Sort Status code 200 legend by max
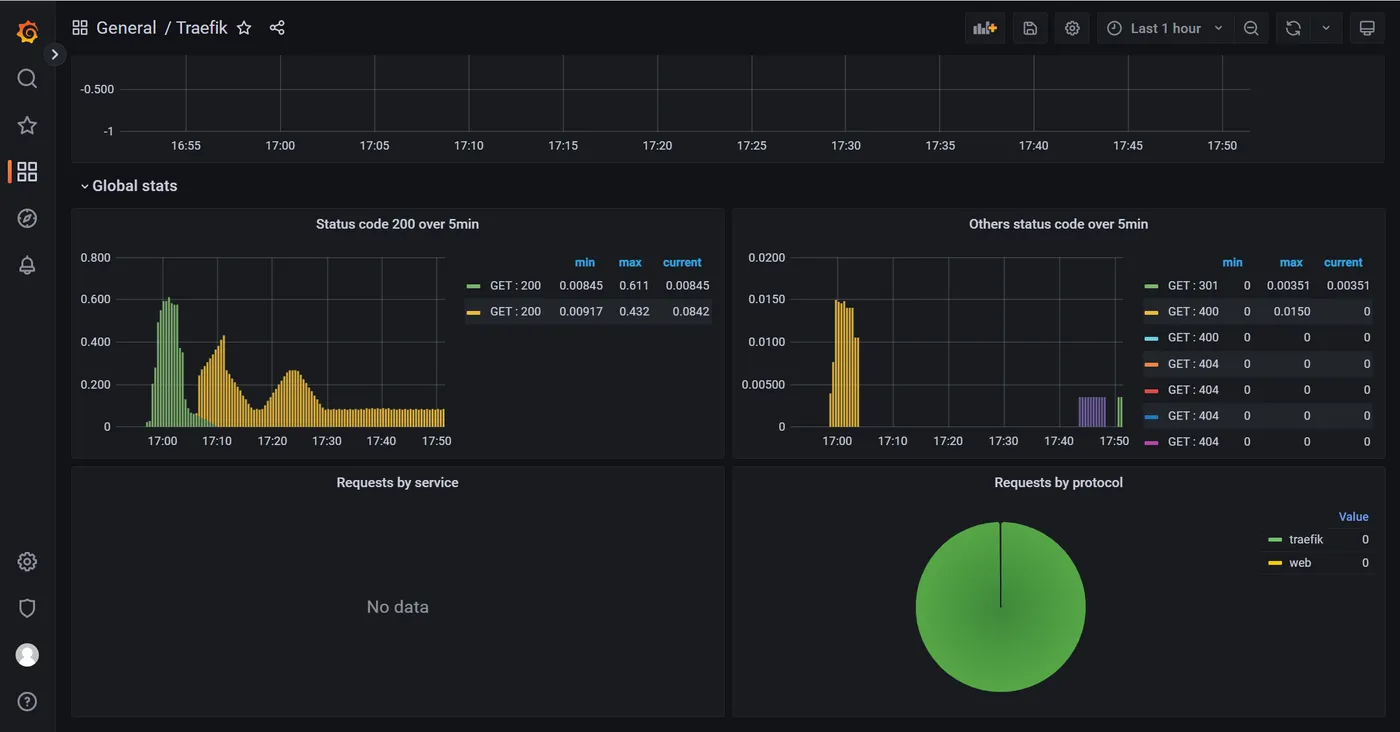The image size is (1400, 732). 630,262
